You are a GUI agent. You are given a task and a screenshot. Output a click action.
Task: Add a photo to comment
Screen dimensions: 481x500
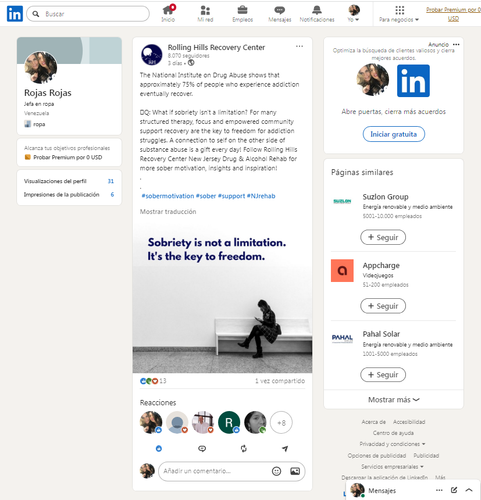(x=295, y=471)
